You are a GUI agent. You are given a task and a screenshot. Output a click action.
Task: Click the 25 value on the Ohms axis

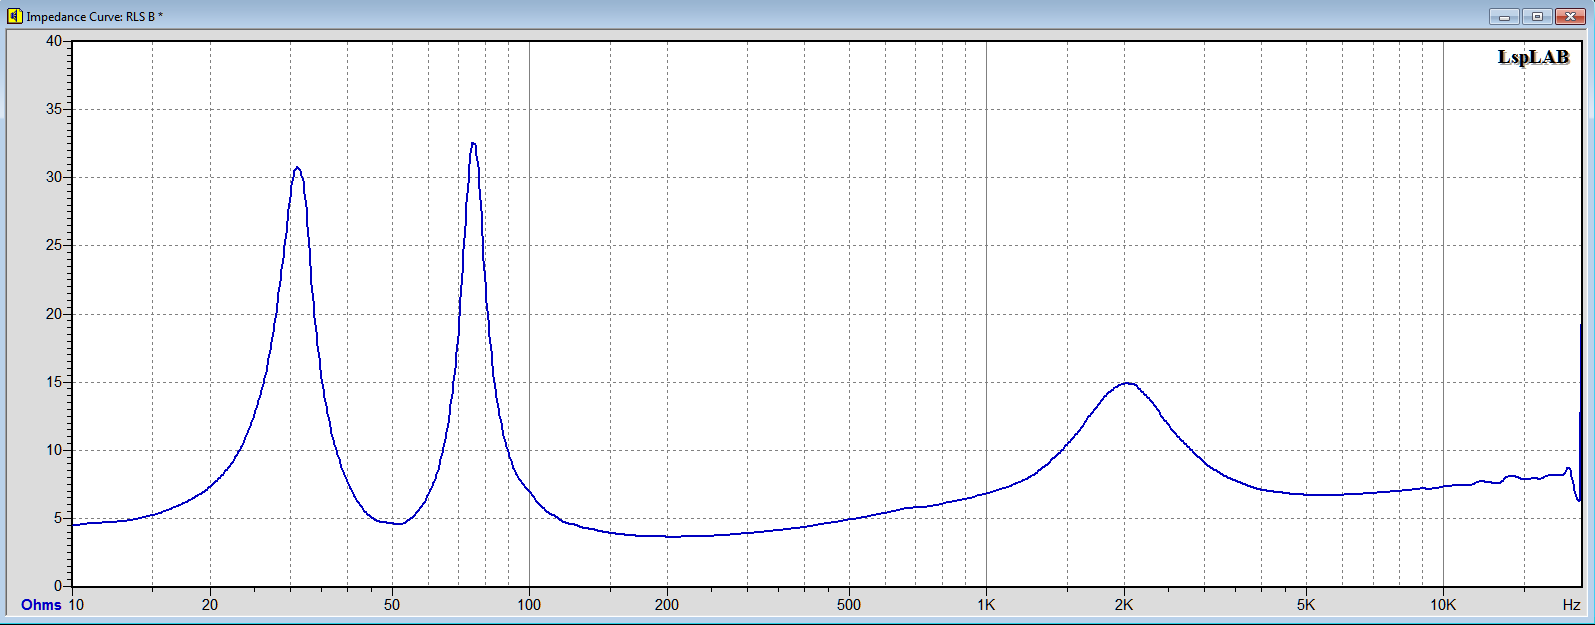coord(53,245)
